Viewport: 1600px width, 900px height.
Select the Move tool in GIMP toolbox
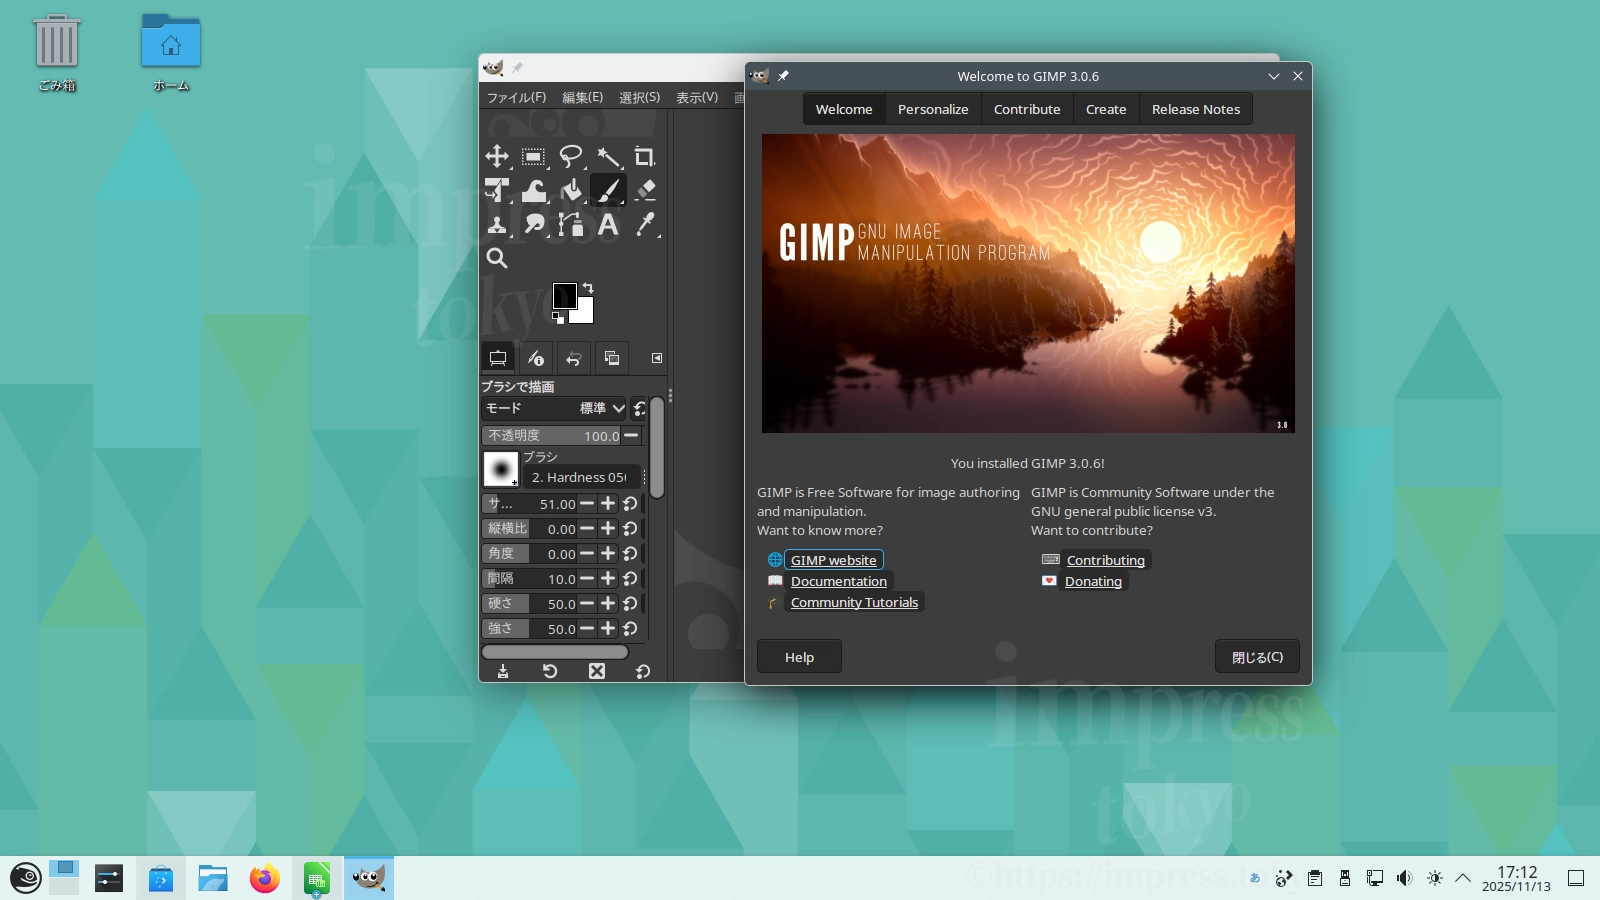click(497, 156)
